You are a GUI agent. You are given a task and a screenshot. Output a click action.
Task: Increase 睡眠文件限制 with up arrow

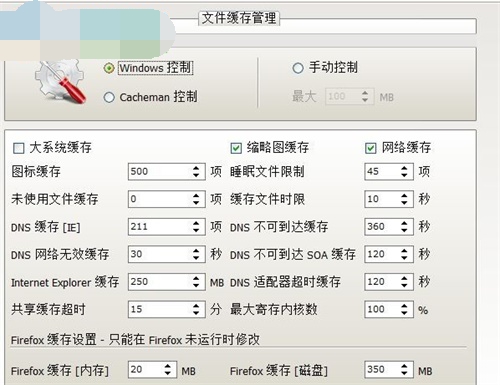[x=404, y=168]
